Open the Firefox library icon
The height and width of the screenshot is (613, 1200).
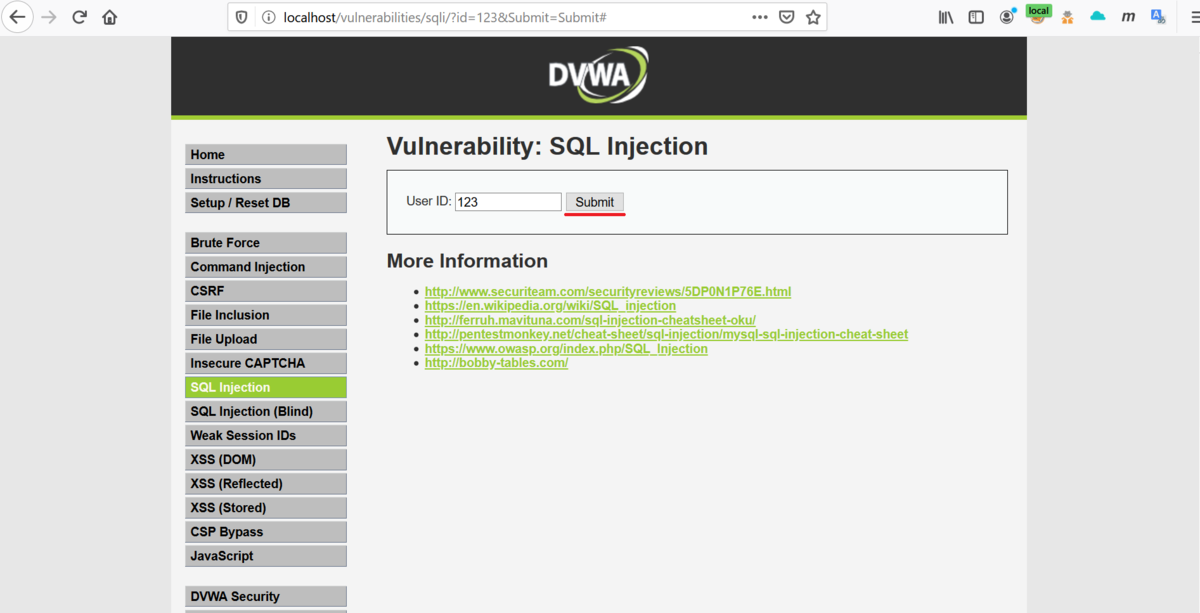pos(946,17)
